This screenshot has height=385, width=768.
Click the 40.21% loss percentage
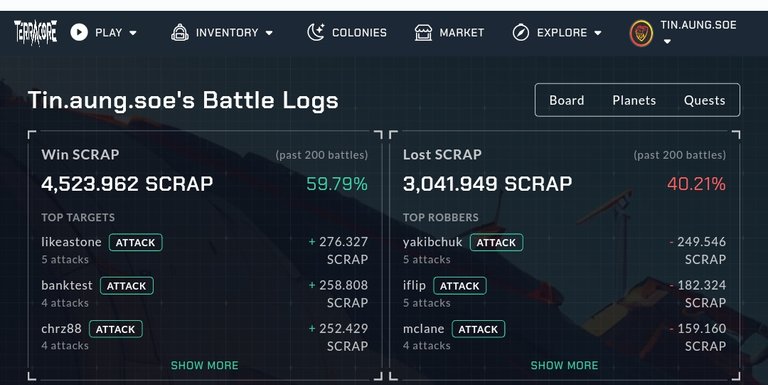(x=696, y=184)
